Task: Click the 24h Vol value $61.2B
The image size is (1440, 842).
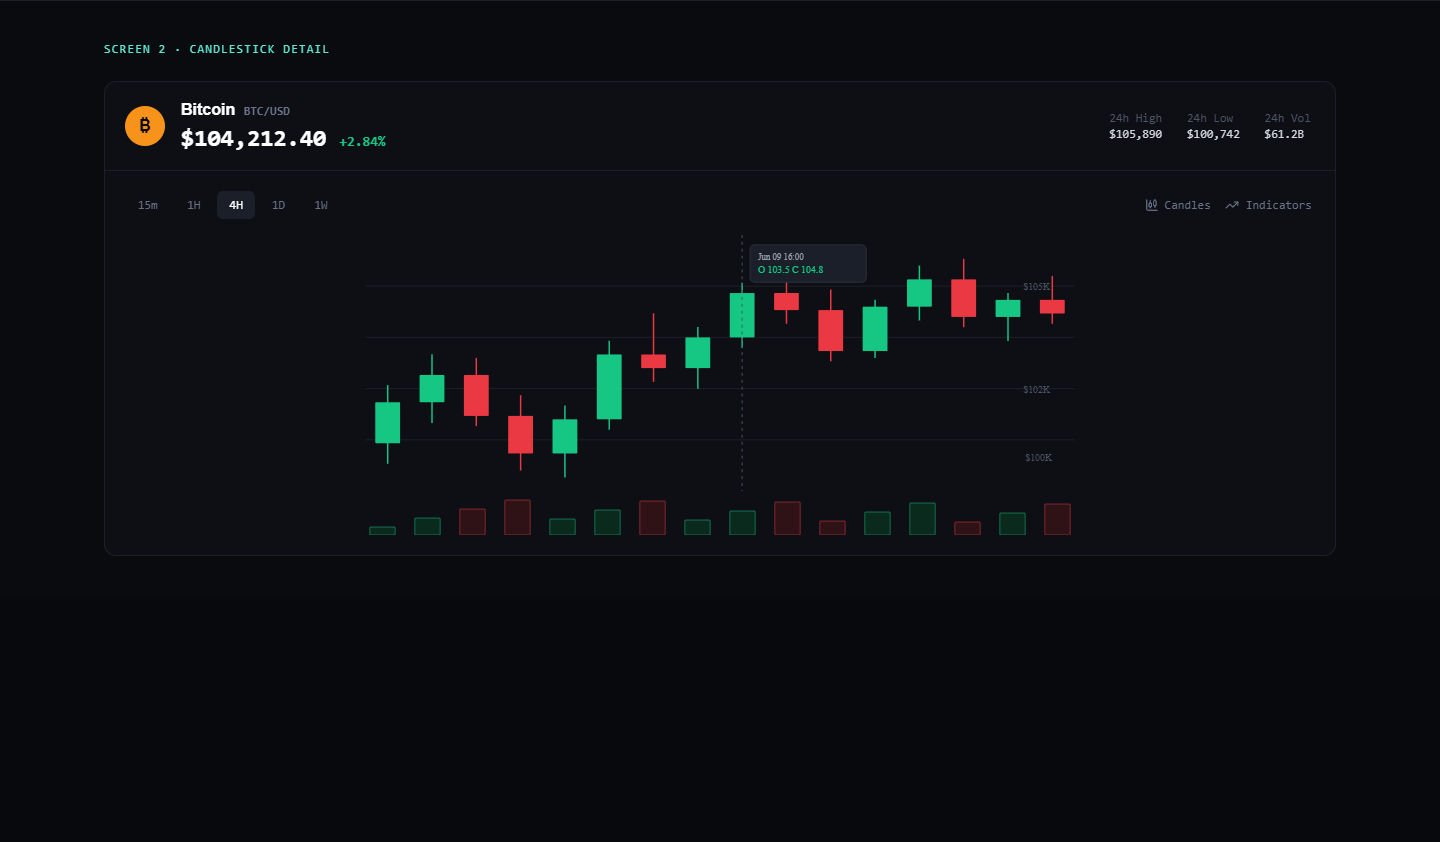Action: (1284, 134)
